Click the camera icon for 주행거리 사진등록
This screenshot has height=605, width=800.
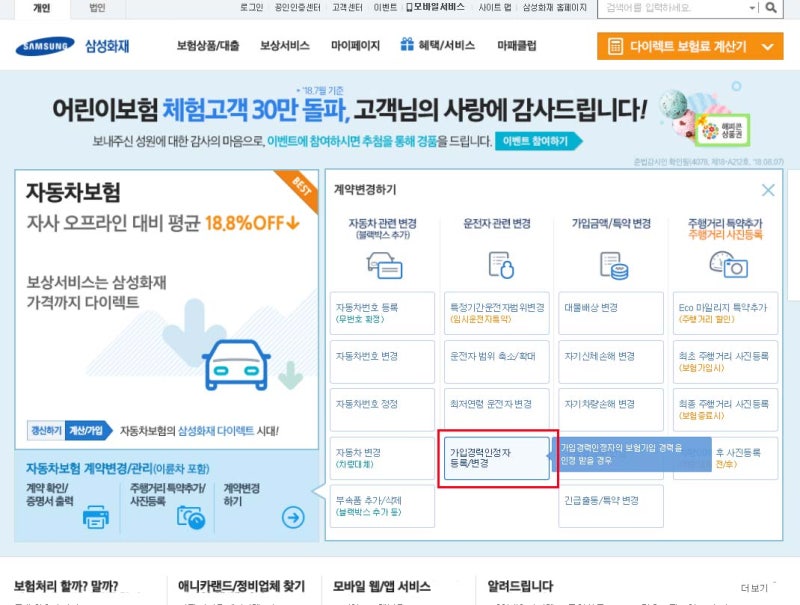pos(191,517)
